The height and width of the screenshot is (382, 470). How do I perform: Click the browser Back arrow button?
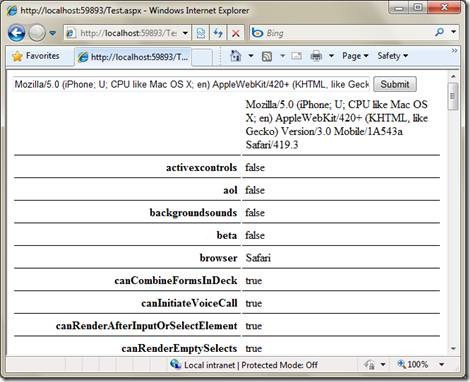coord(16,33)
